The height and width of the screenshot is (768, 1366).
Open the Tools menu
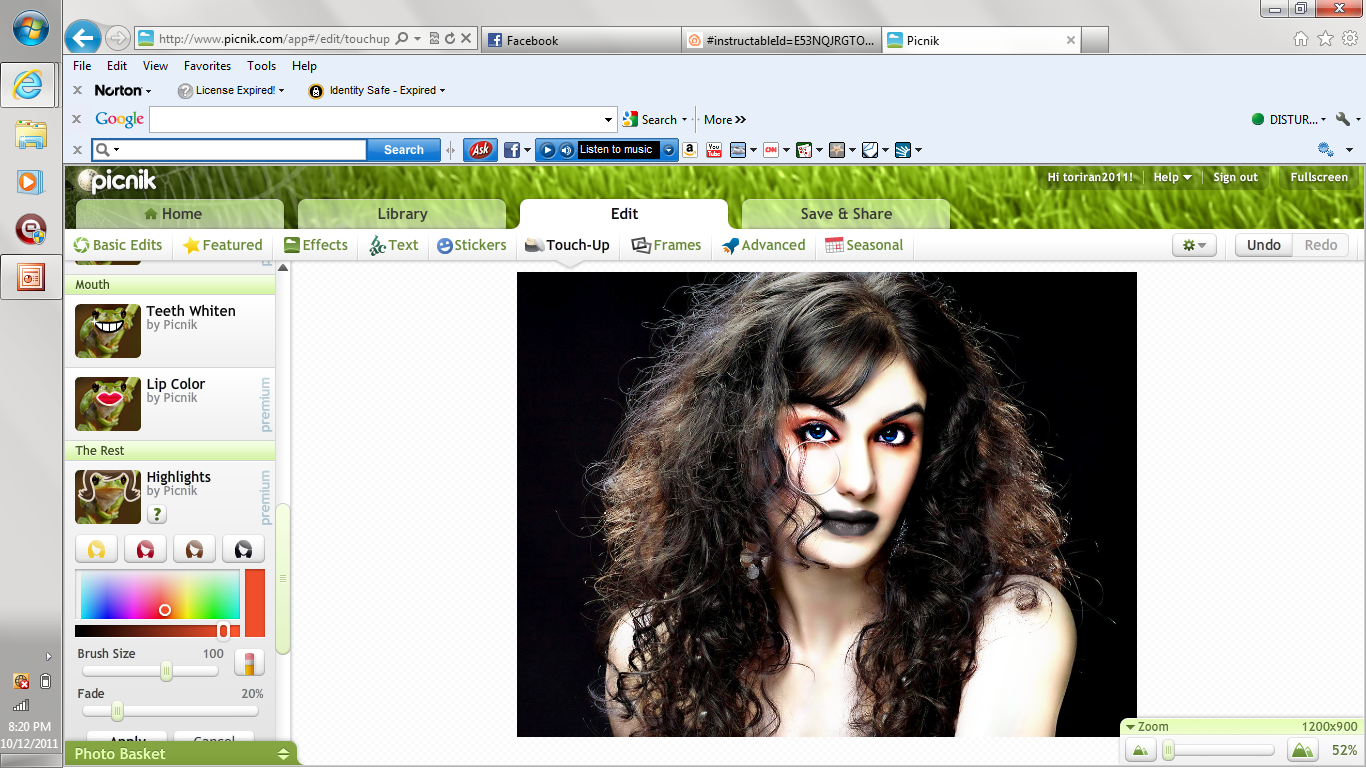tap(262, 66)
